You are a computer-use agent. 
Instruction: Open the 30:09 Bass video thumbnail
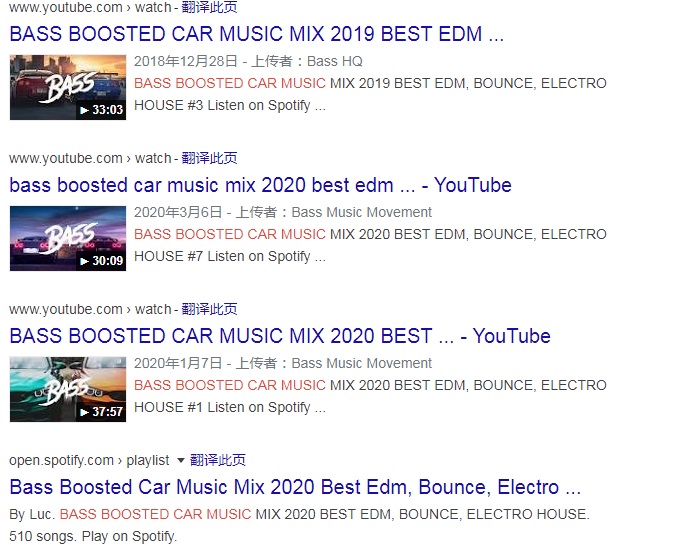(x=68, y=238)
